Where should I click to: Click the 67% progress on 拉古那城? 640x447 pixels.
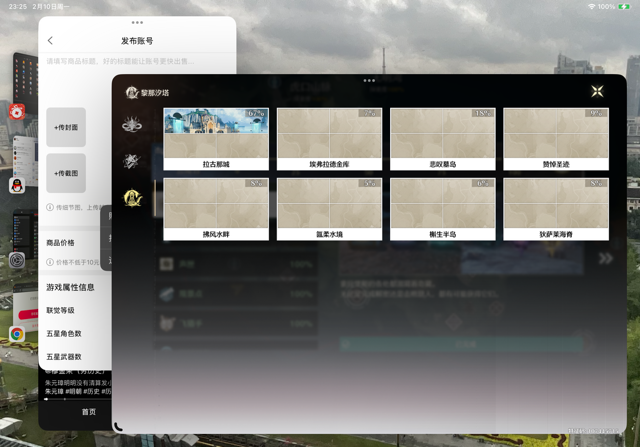256,113
